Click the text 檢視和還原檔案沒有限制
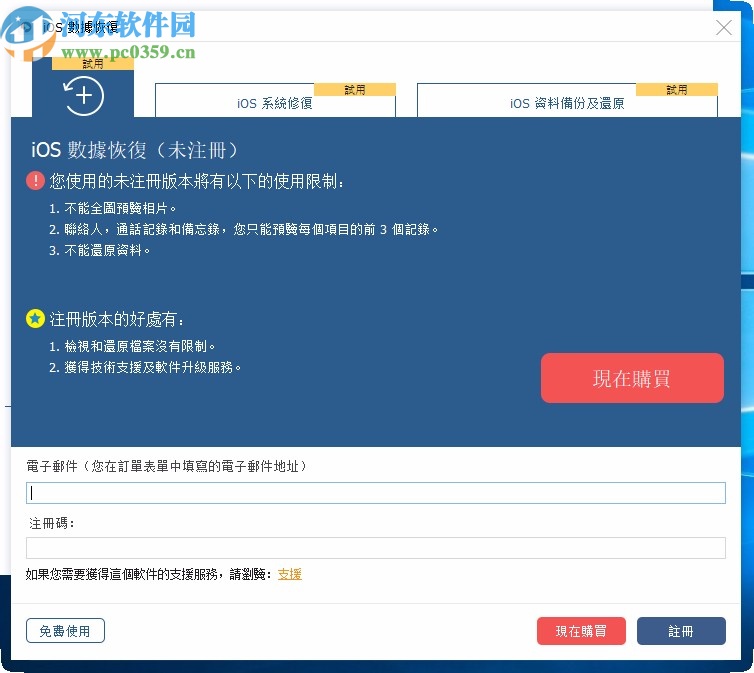The height and width of the screenshot is (673, 754). (x=132, y=346)
